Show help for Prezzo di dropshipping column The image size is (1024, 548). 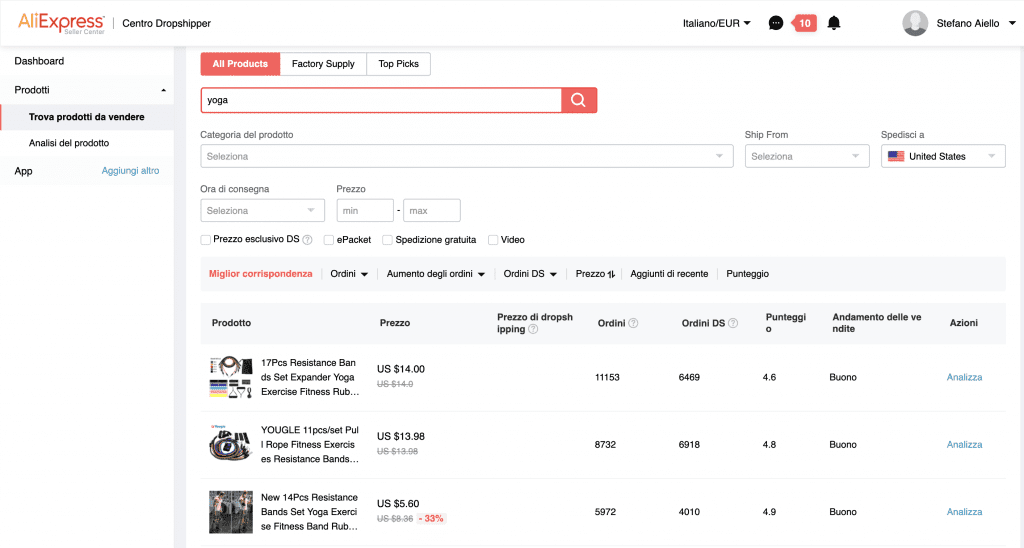point(533,329)
